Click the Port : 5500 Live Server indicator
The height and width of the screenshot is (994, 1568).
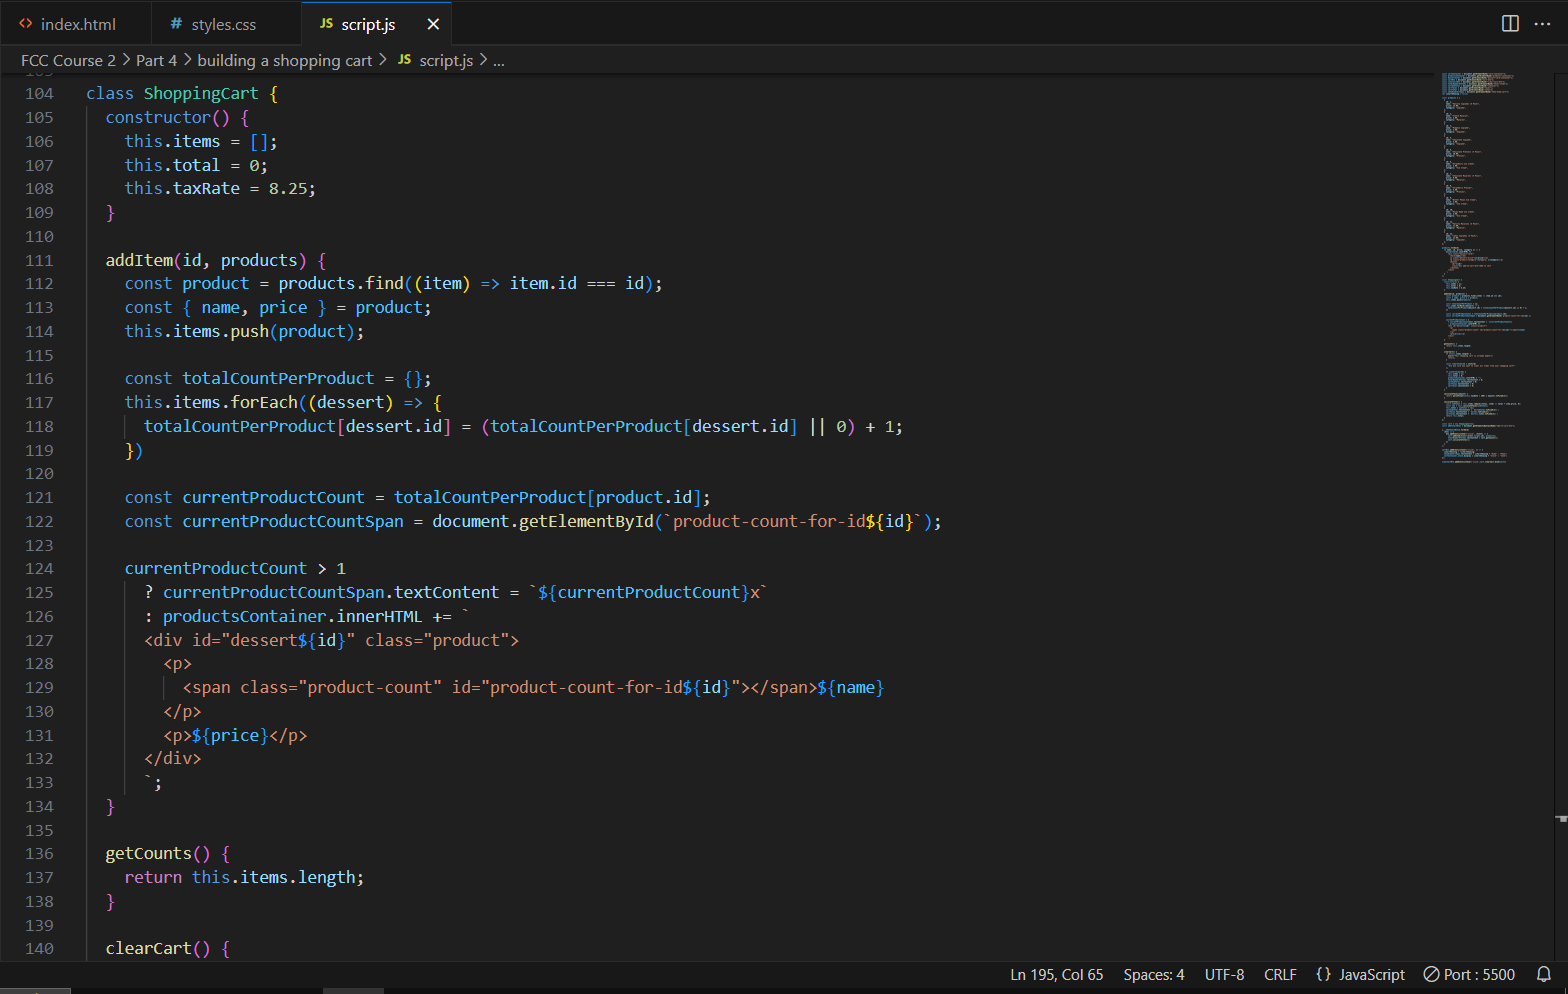click(1469, 974)
